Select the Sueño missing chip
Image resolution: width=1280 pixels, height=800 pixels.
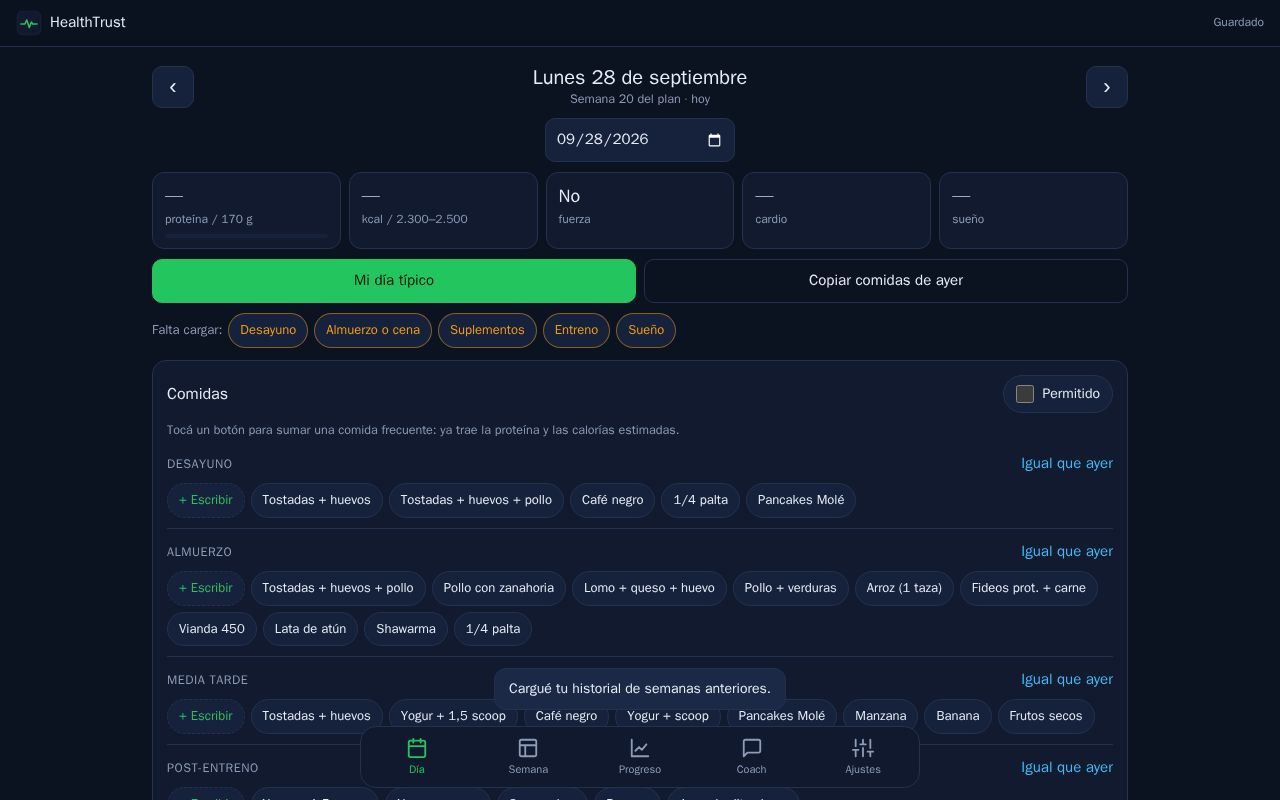point(646,330)
